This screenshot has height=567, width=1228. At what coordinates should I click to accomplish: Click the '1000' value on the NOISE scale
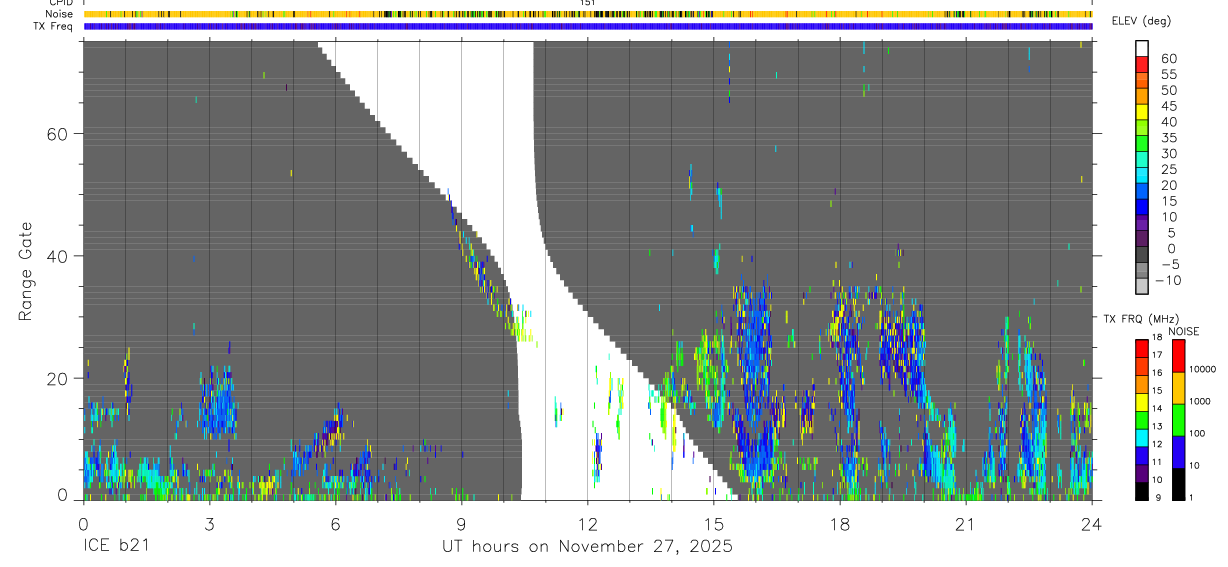1200,400
